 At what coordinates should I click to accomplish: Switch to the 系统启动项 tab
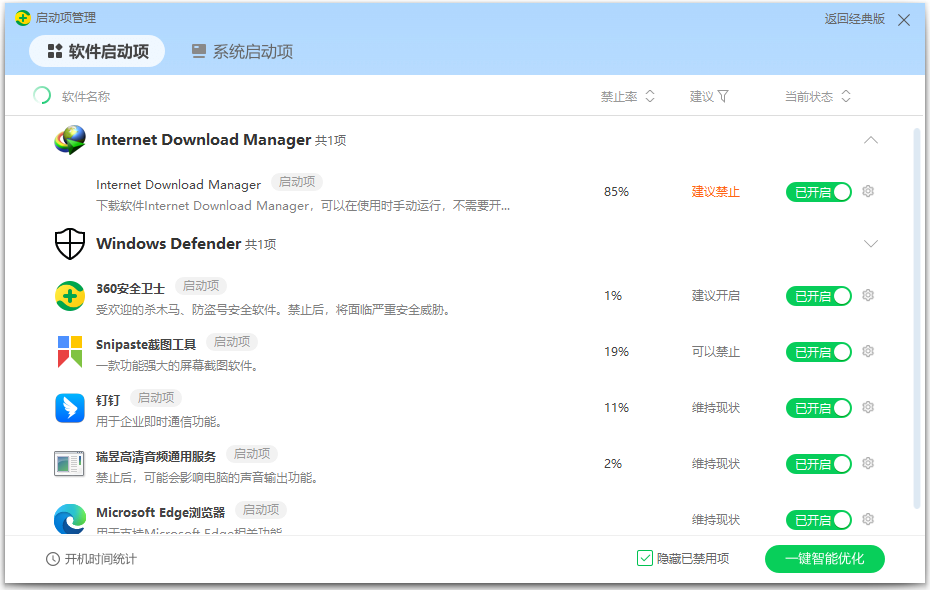click(x=240, y=53)
